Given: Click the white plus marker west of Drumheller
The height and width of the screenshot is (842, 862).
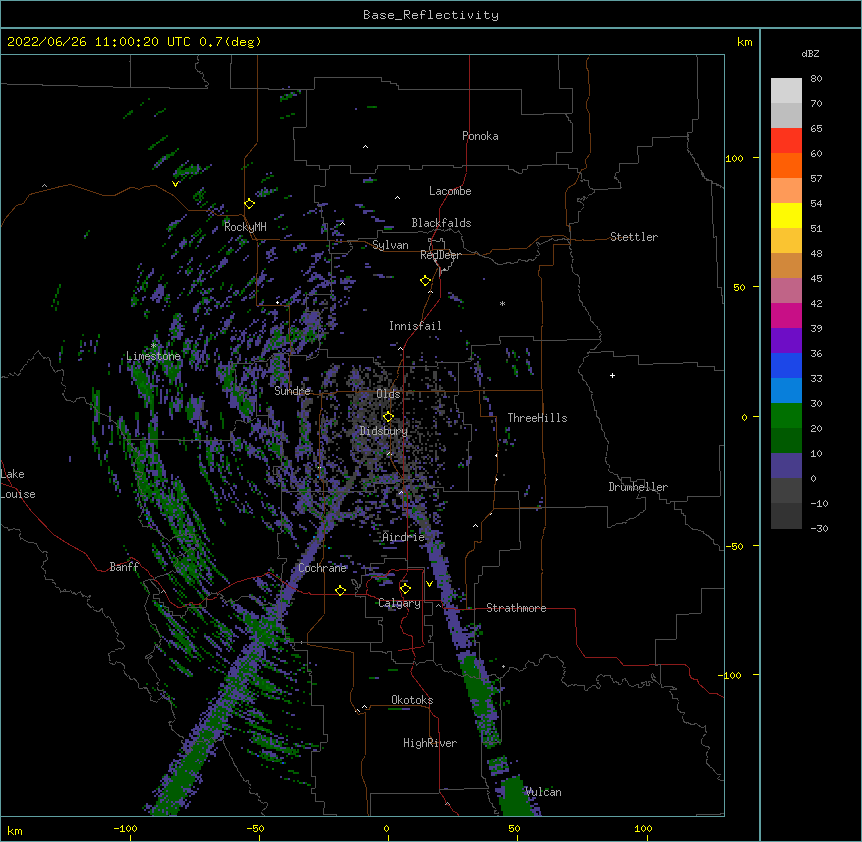Looking at the screenshot, I should (x=612, y=375).
